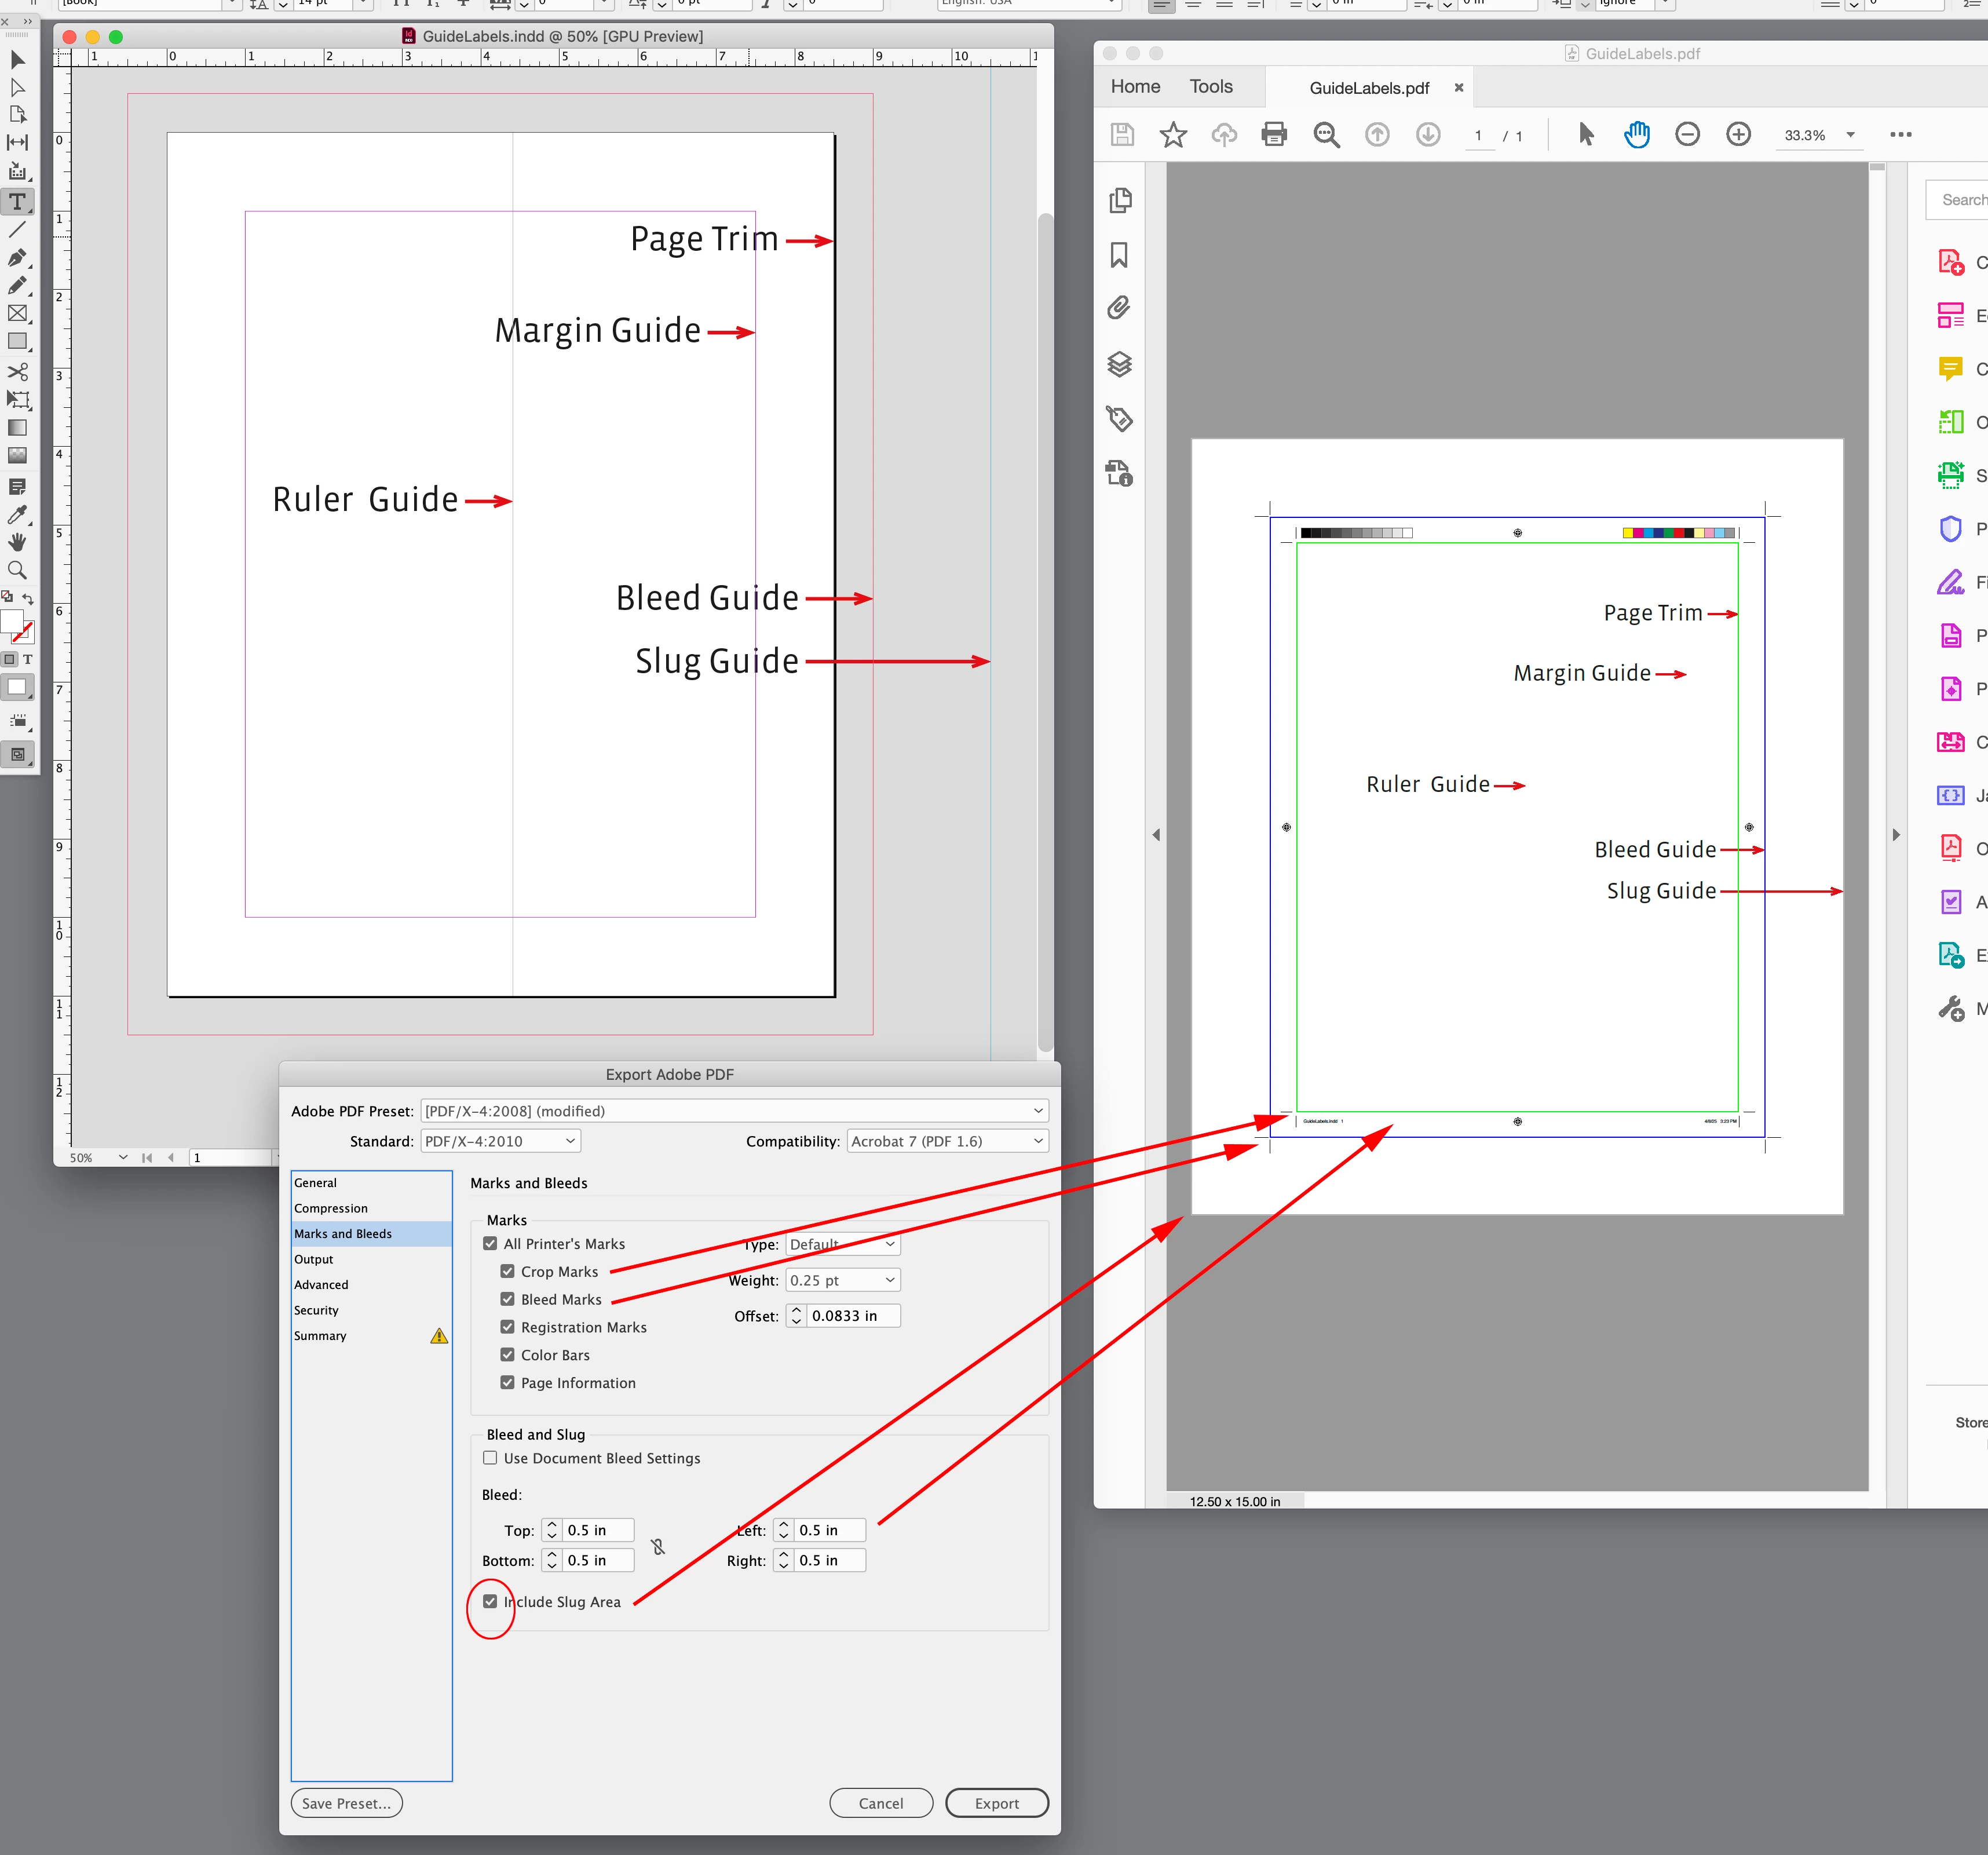Click the Acrobat print icon
1988x1855 pixels.
[x=1274, y=134]
